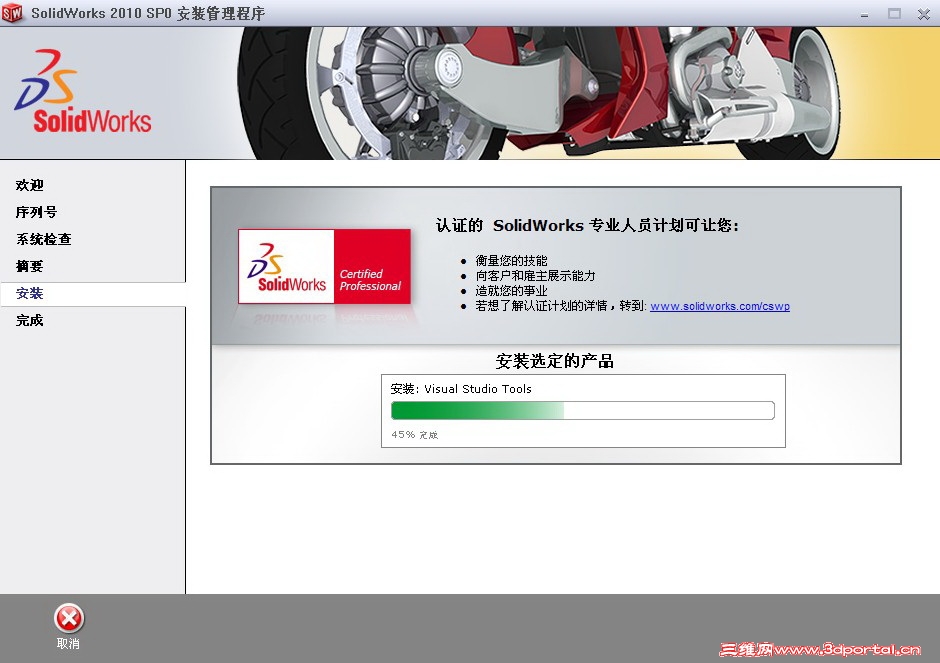The image size is (940, 663).
Task: Click the 取消 label under cancel icon
Action: click(x=68, y=644)
